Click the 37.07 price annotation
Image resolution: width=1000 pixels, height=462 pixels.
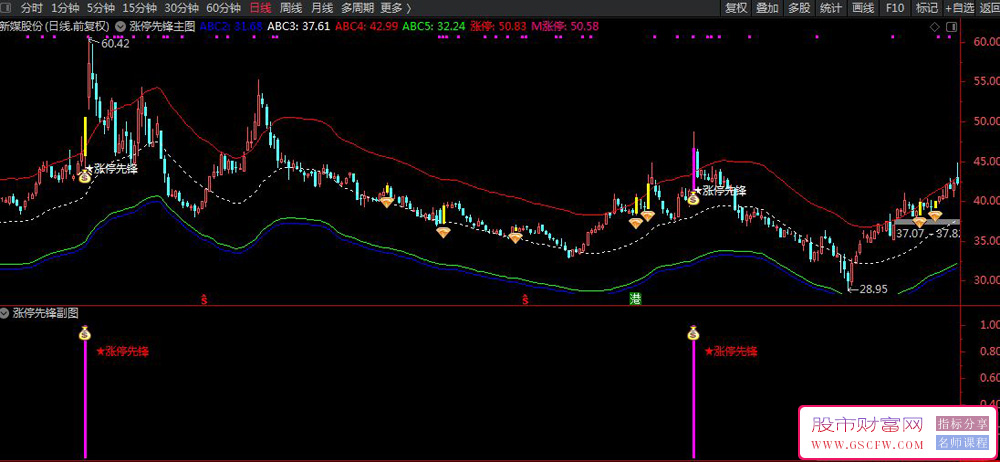click(909, 234)
